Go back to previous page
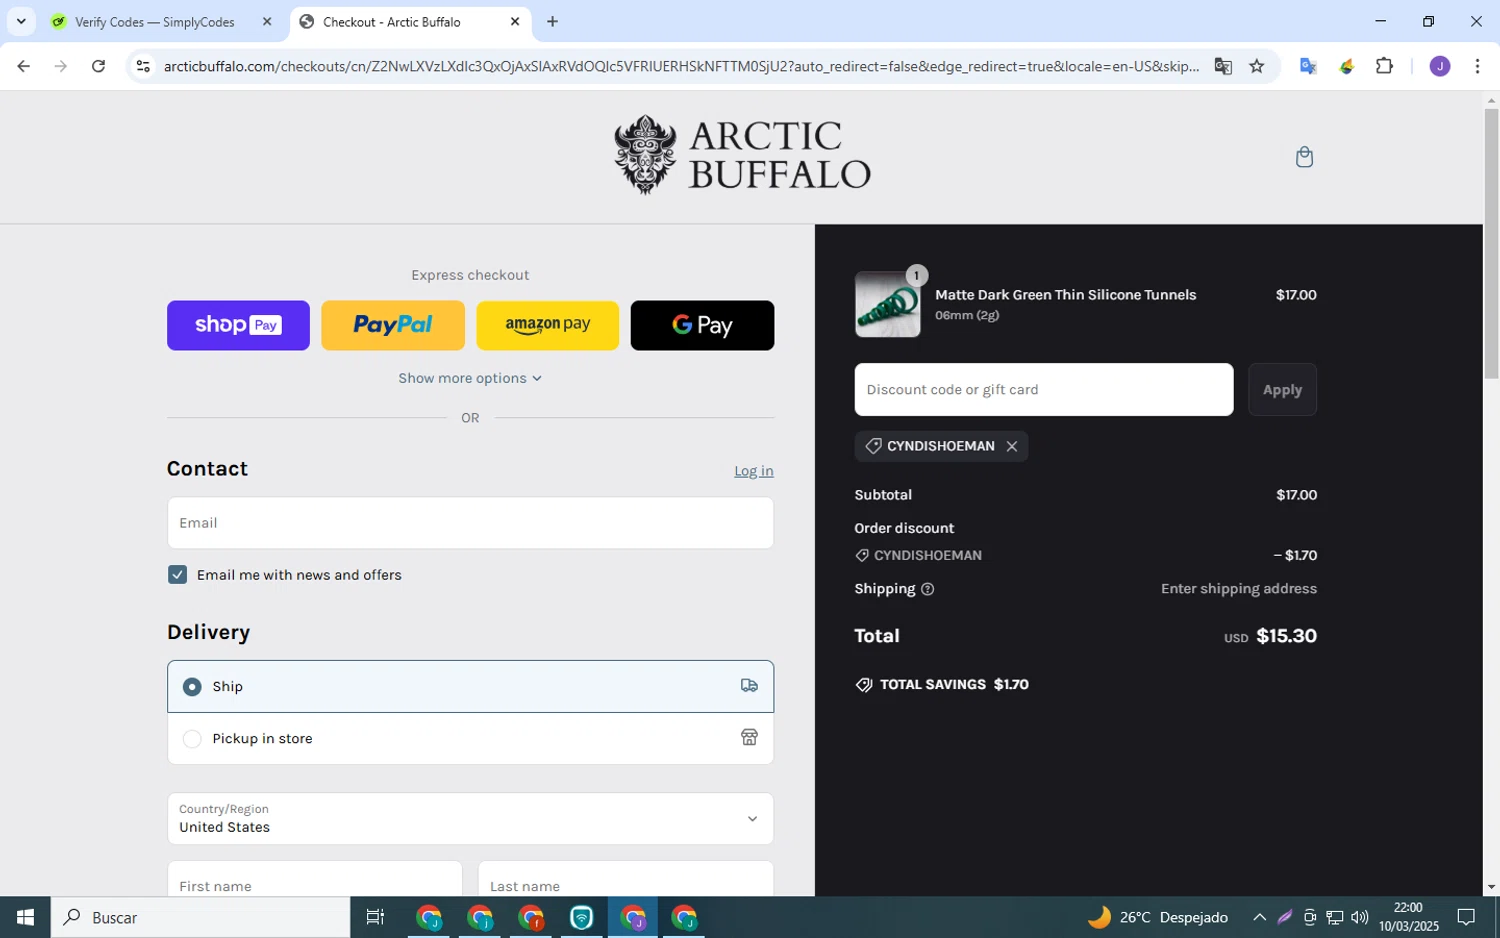Screen dimensions: 1500x938 (x=23, y=66)
